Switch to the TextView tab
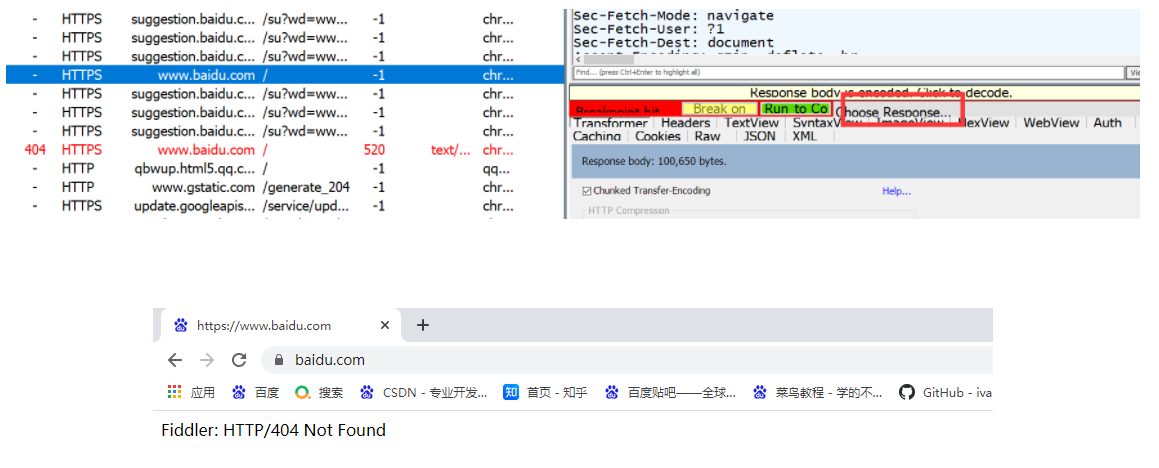 (x=752, y=123)
